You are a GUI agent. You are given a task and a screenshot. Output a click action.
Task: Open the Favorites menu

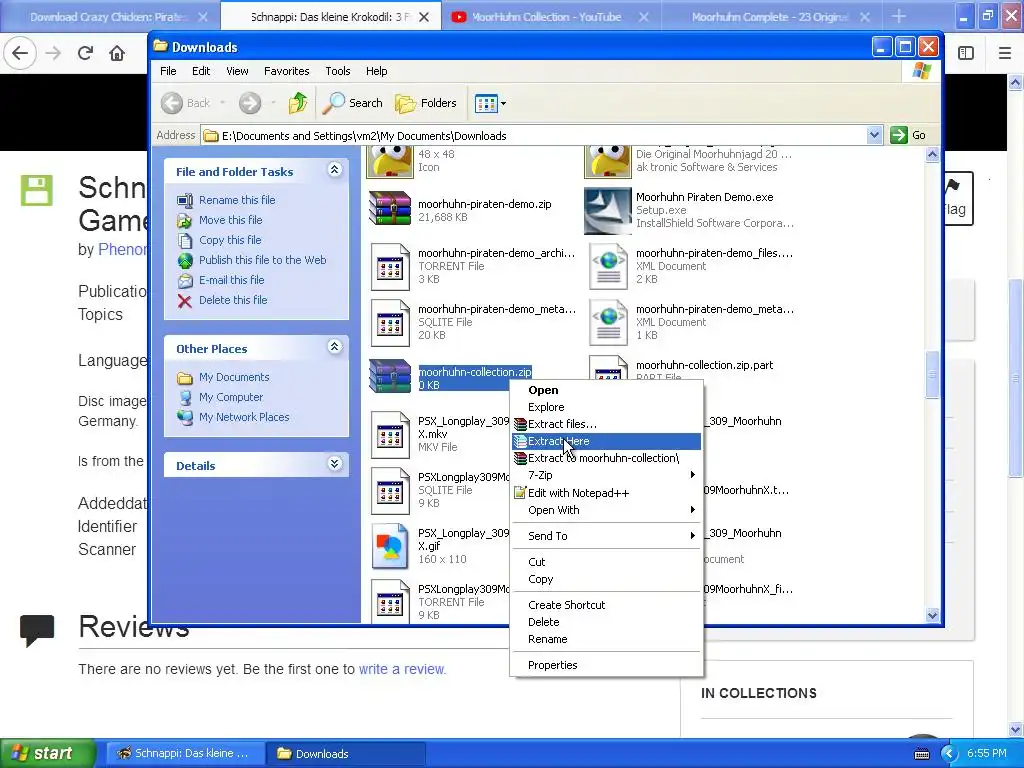[286, 71]
